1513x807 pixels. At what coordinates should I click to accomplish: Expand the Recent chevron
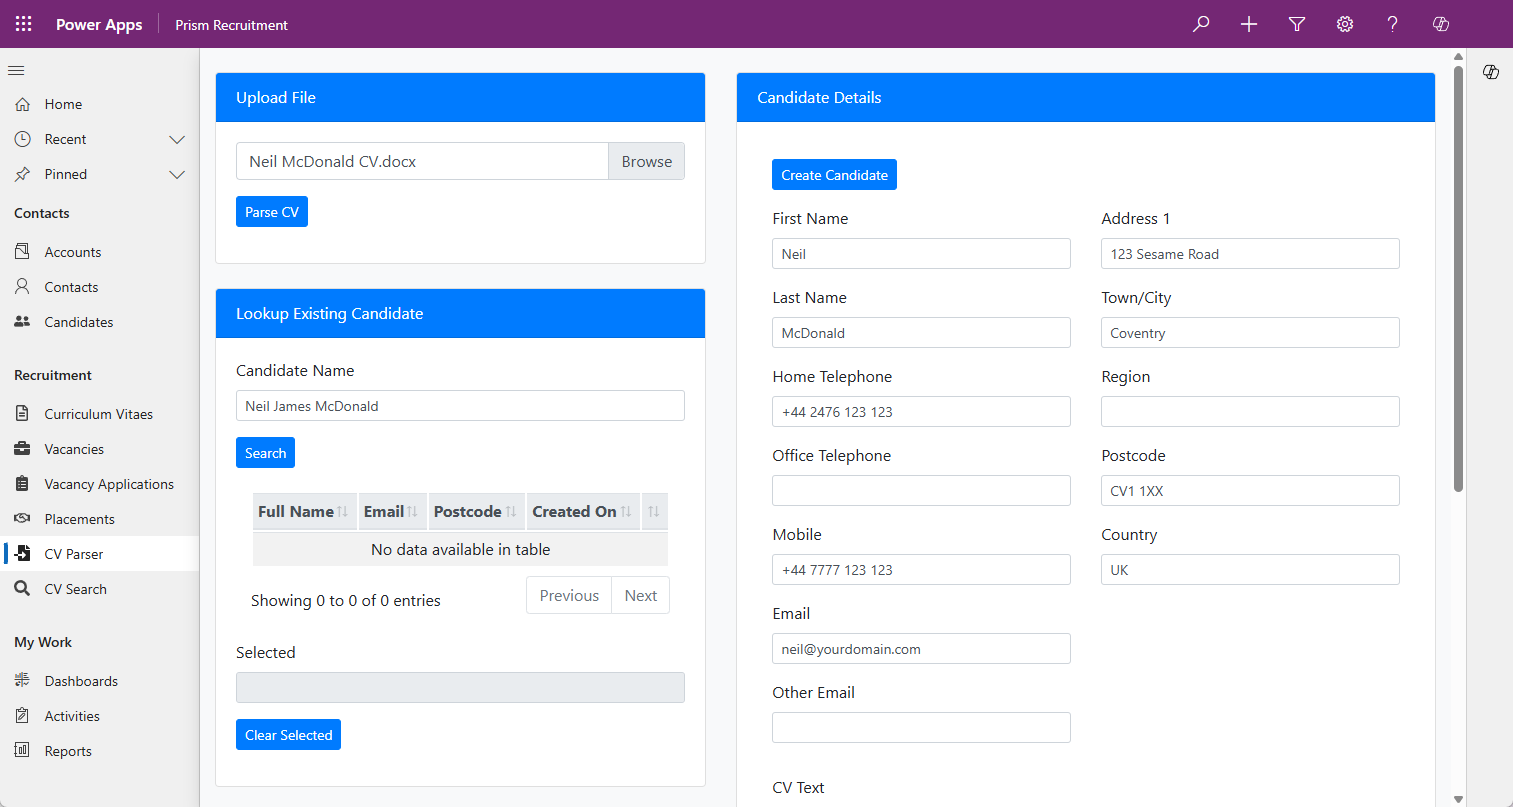click(177, 139)
